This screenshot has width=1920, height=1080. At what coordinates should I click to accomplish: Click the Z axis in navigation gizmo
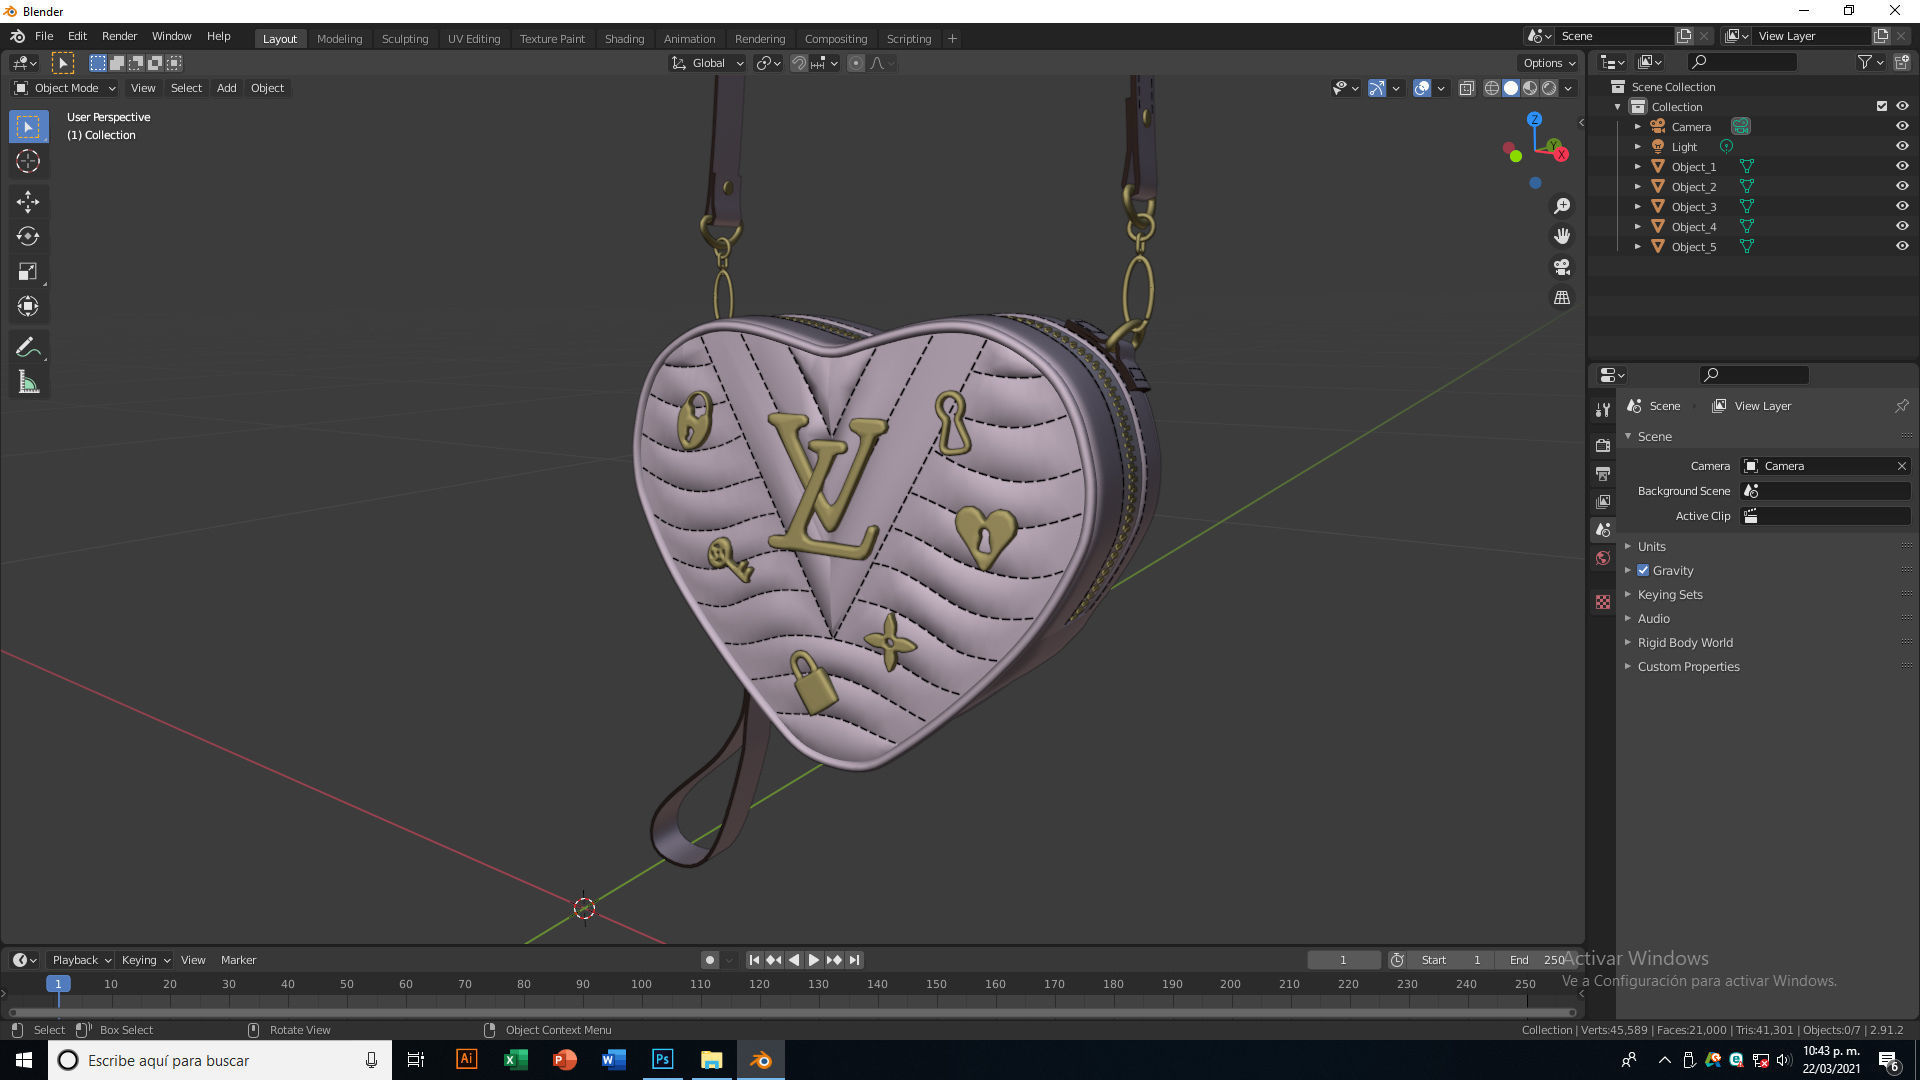pos(1534,119)
